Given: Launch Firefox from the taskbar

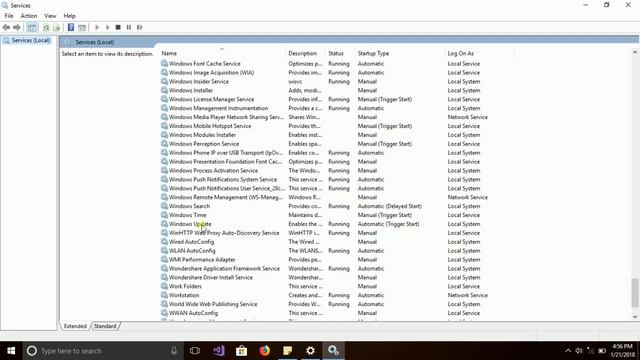Looking at the screenshot, I should 264,351.
